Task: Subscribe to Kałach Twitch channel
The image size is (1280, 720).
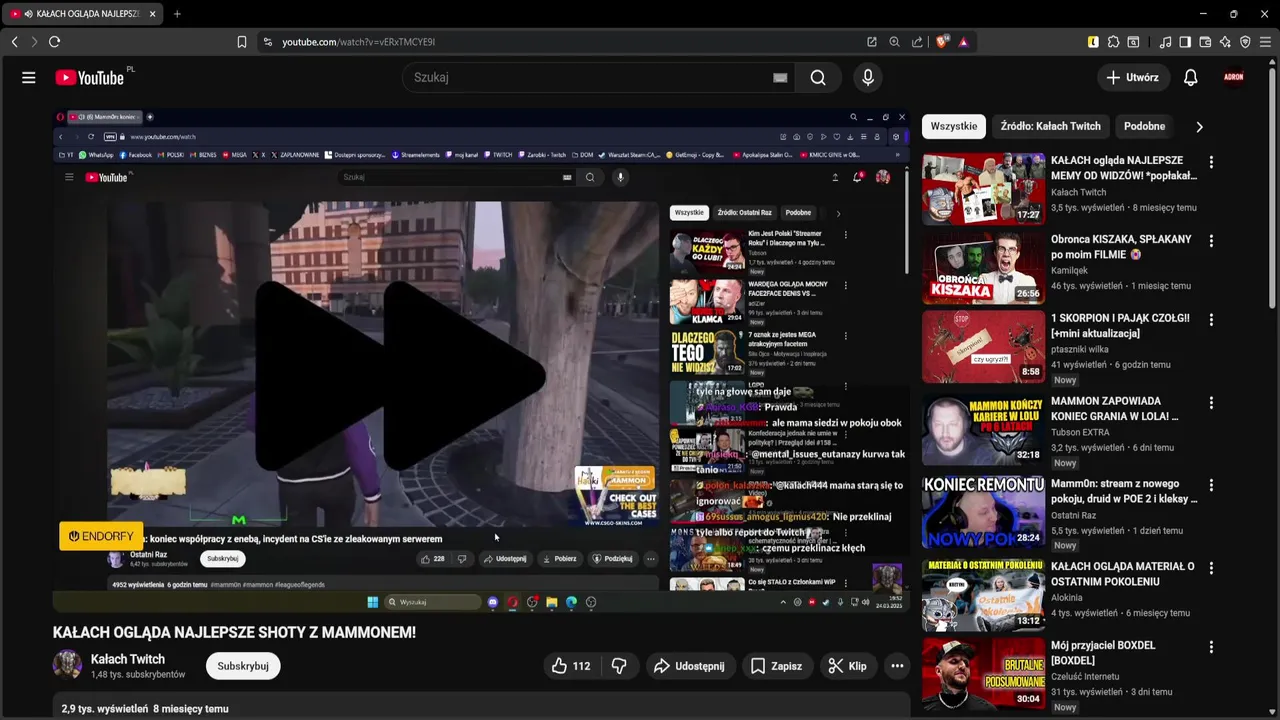Action: (243, 666)
